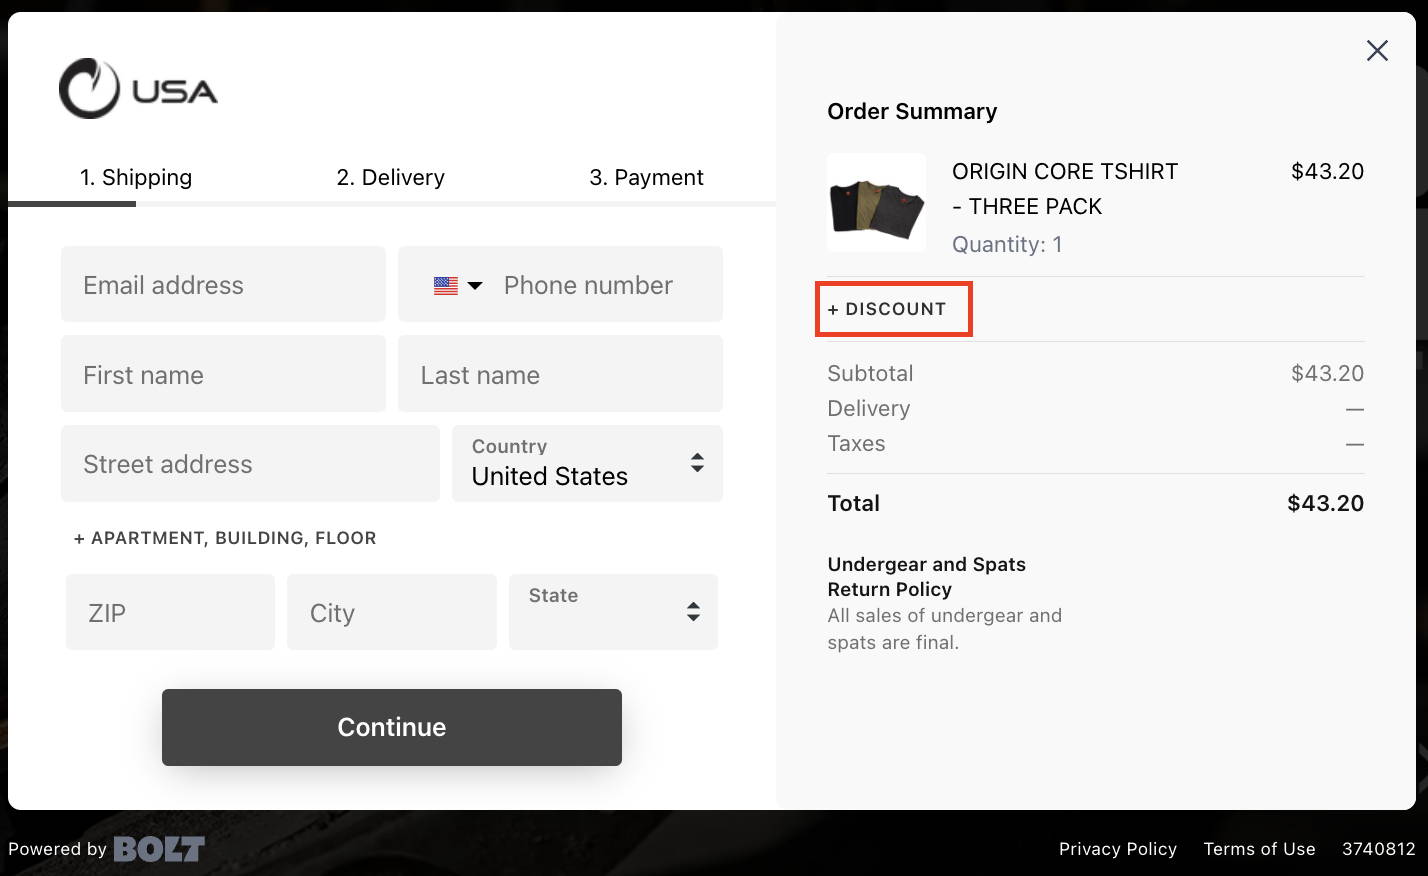Click the ZIP code field

[x=170, y=612]
